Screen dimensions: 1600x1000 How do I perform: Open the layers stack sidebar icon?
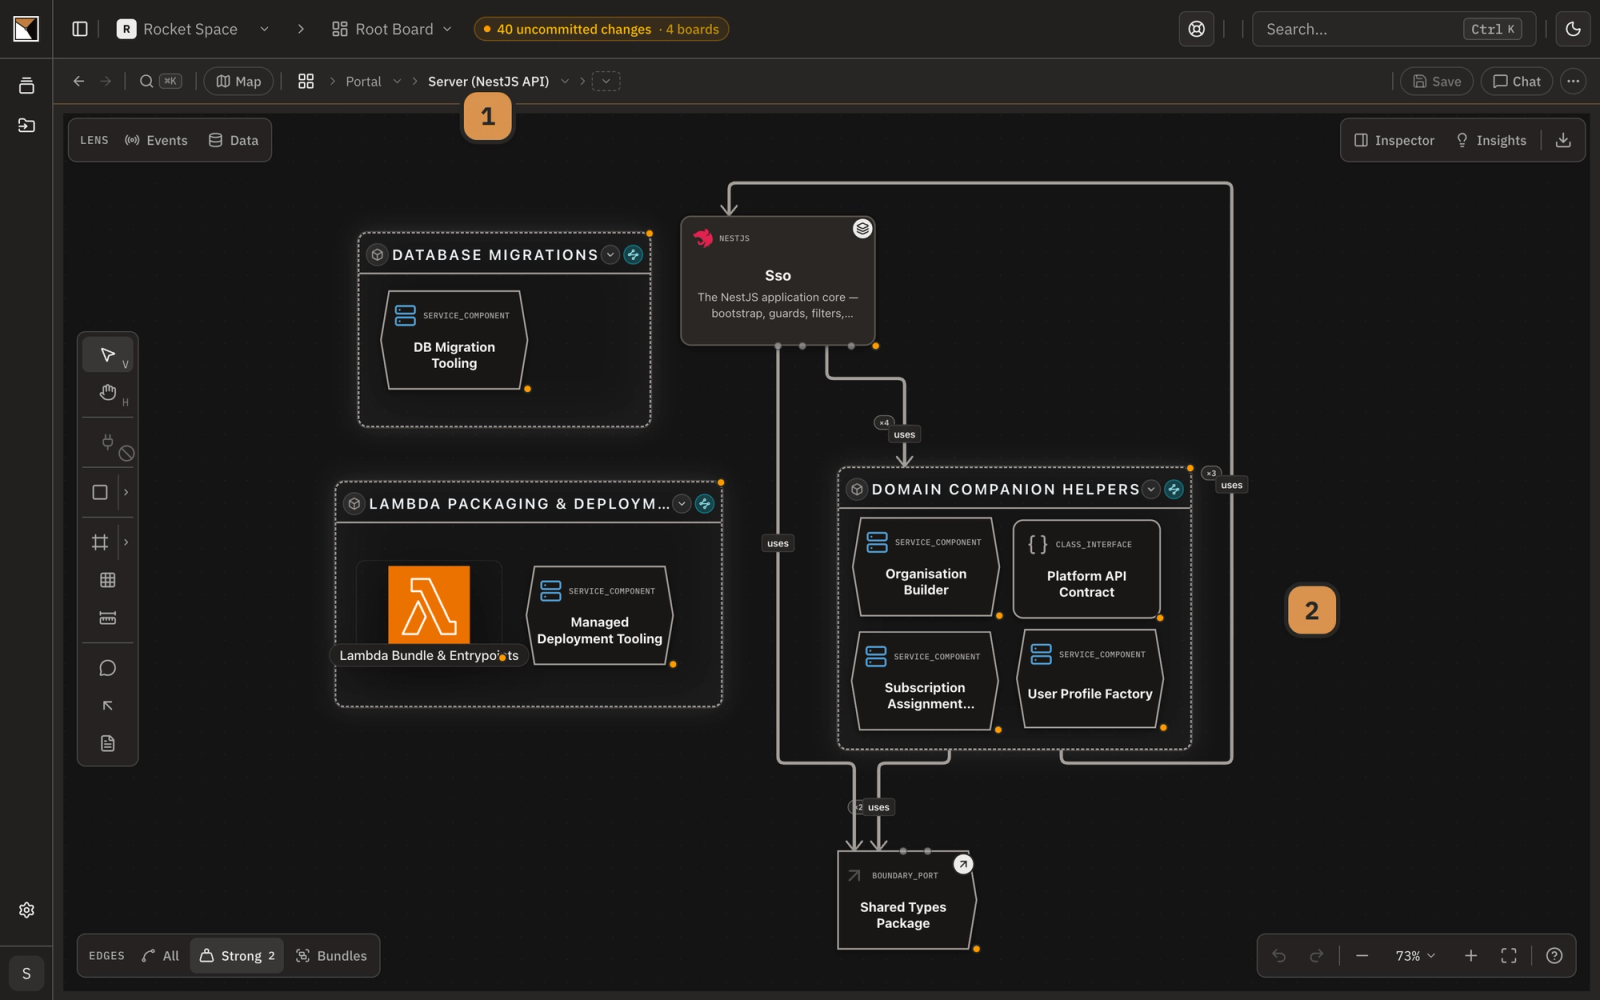26,86
